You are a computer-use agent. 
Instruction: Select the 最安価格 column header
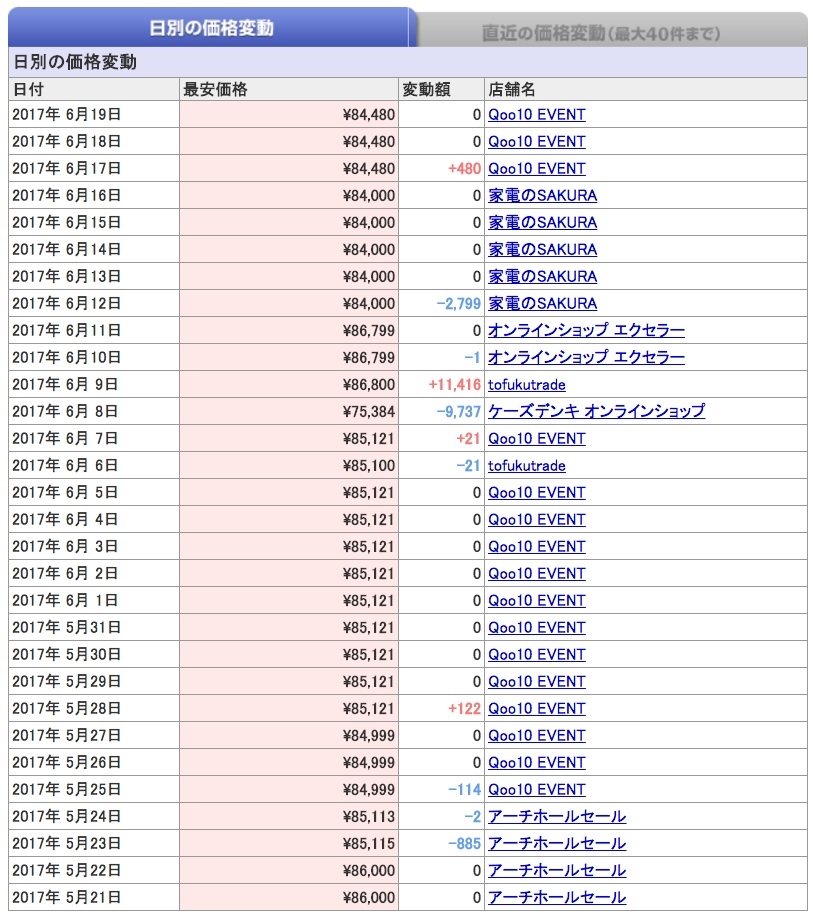(x=289, y=89)
